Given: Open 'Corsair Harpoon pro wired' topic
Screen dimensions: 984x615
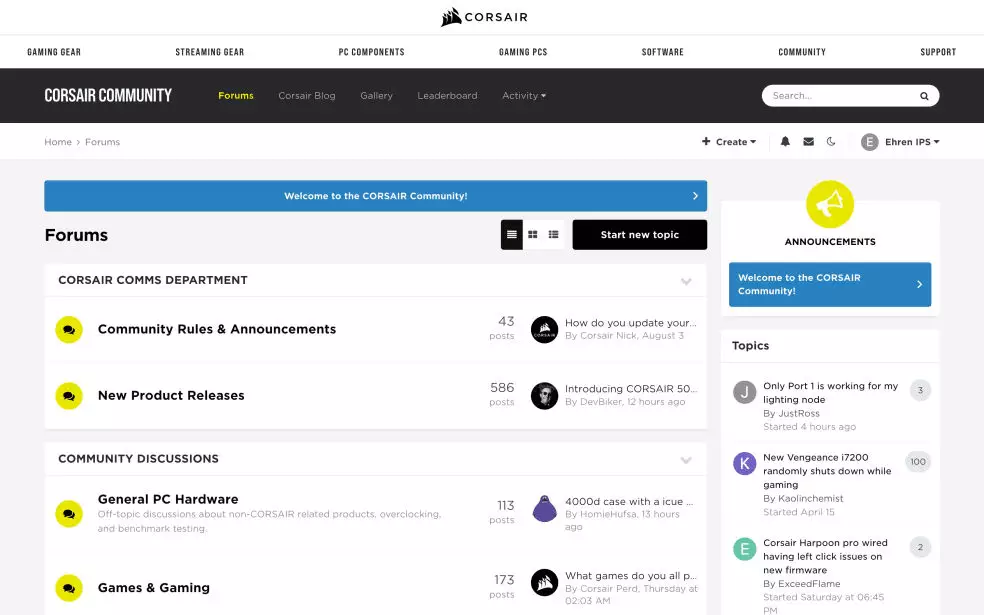Looking at the screenshot, I should 825,557.
